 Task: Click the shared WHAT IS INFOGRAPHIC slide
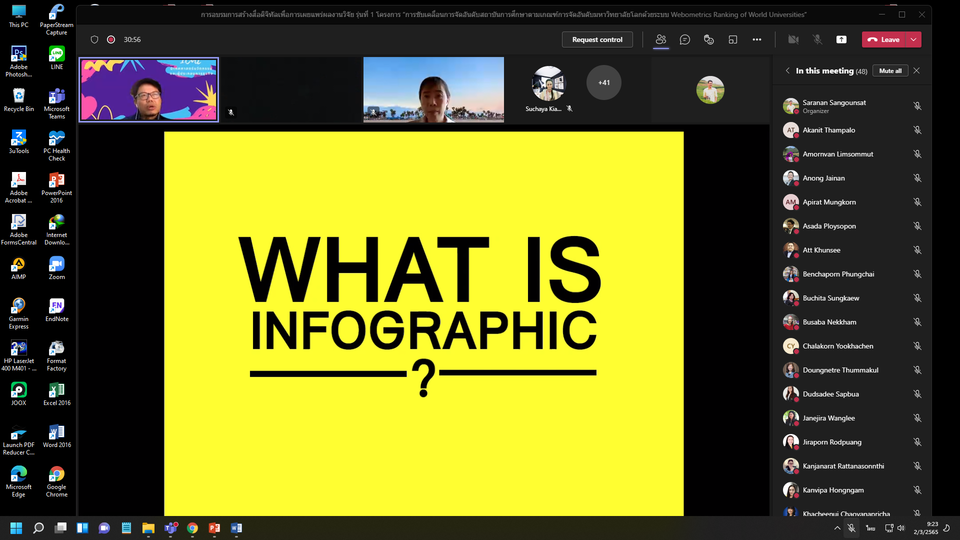coord(424,323)
